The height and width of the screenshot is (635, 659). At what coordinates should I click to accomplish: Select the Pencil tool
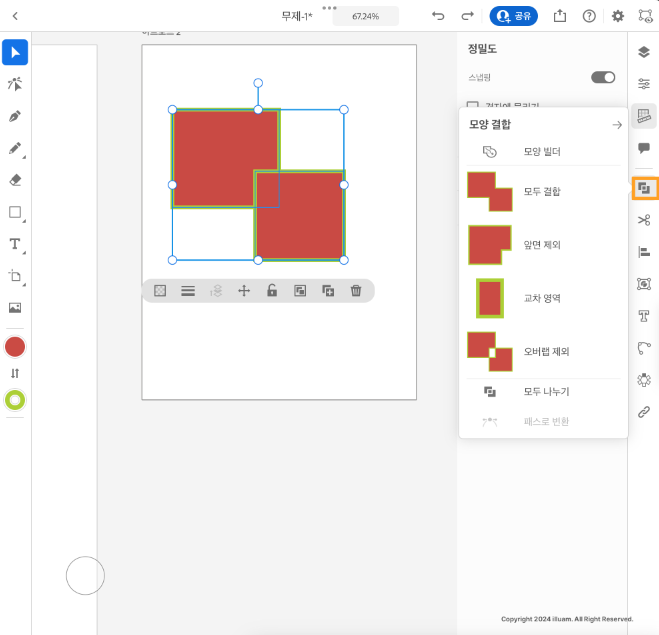coord(15,148)
